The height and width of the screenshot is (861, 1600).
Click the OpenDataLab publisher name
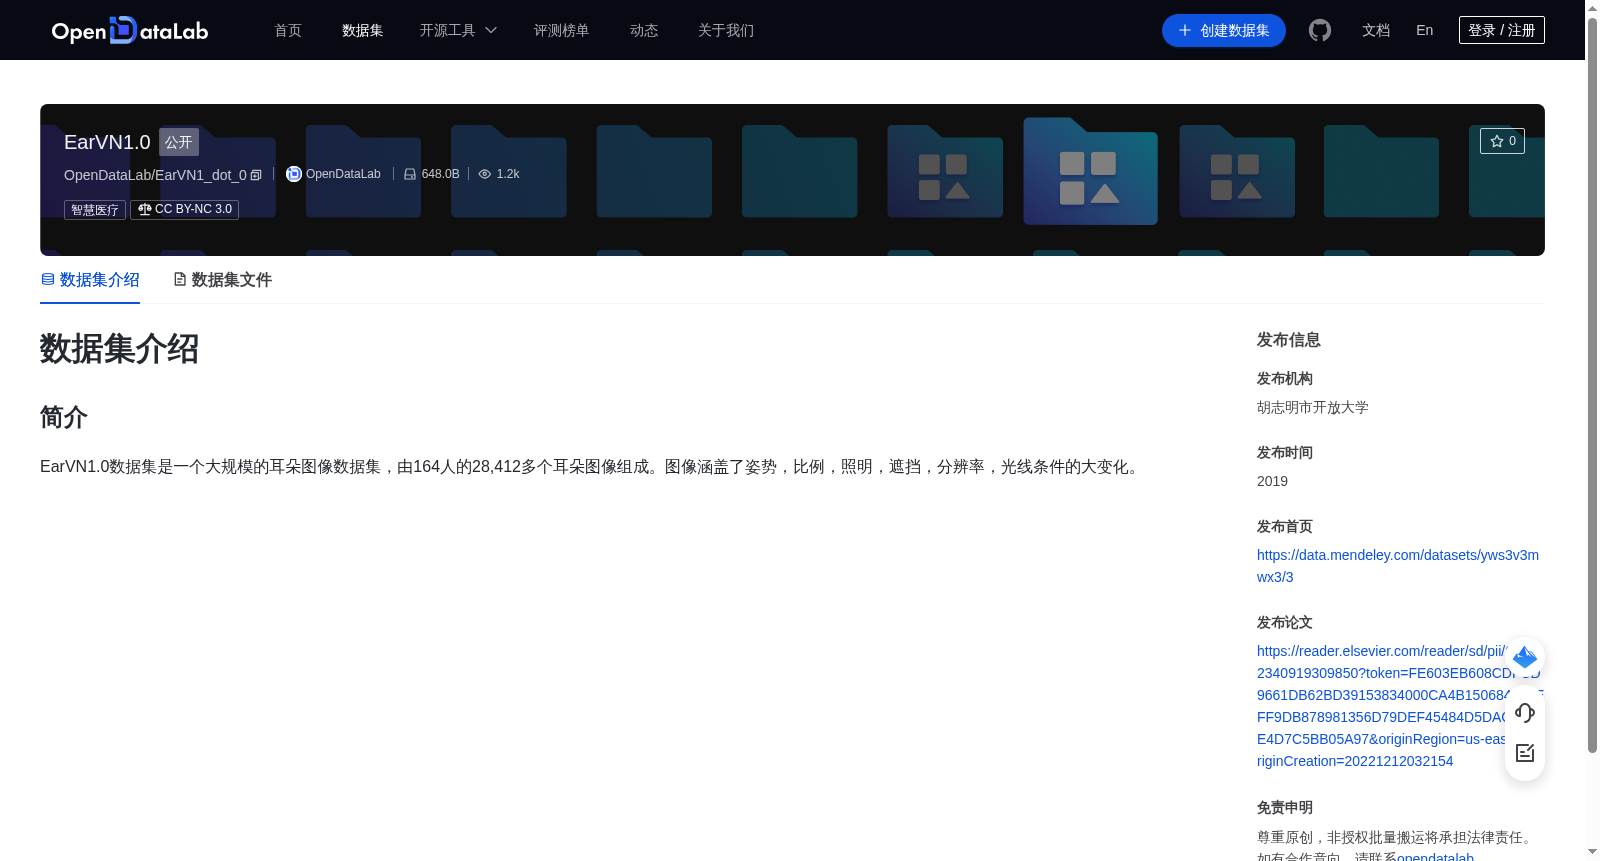pyautogui.click(x=343, y=174)
